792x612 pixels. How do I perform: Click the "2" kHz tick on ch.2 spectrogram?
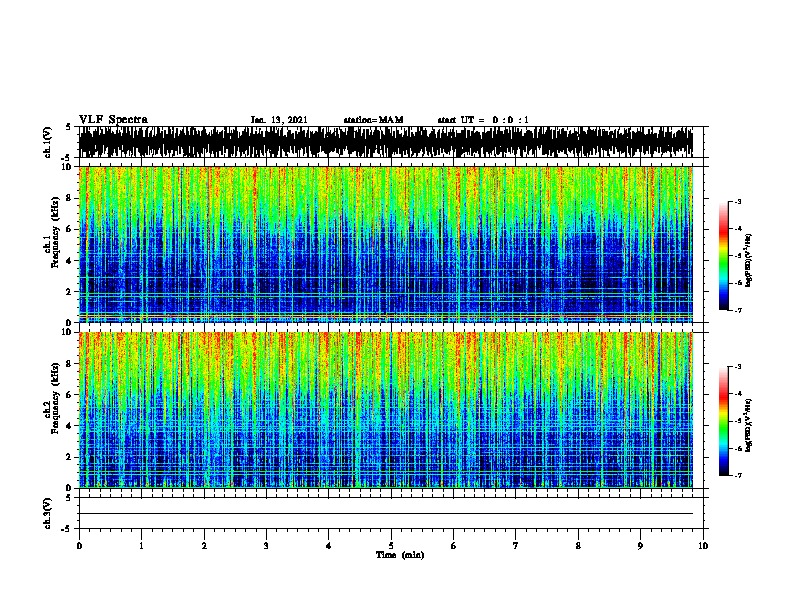[70, 457]
